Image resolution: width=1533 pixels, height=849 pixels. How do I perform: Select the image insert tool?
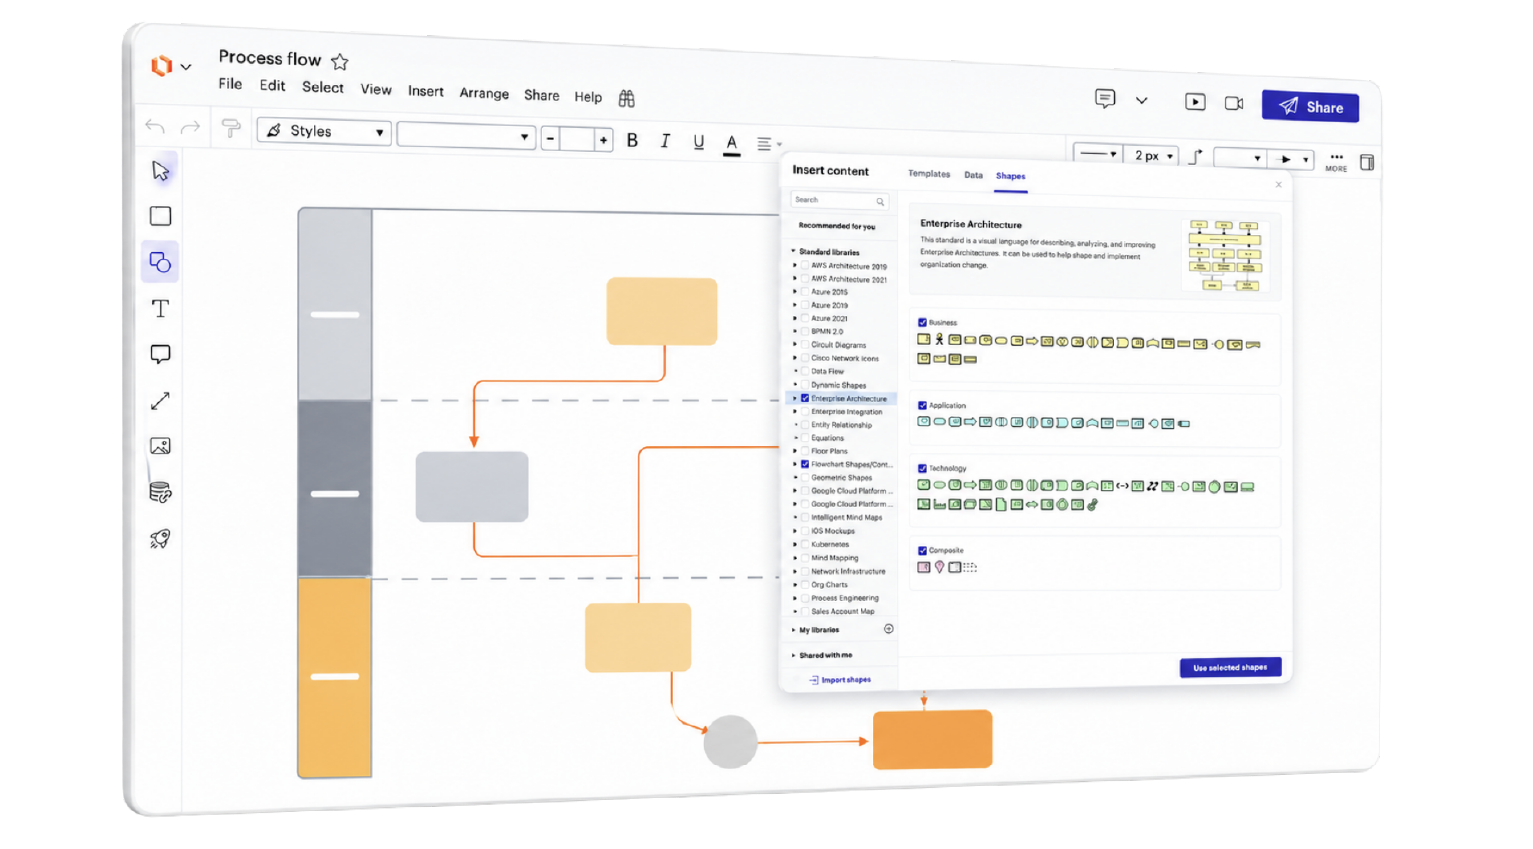(160, 446)
